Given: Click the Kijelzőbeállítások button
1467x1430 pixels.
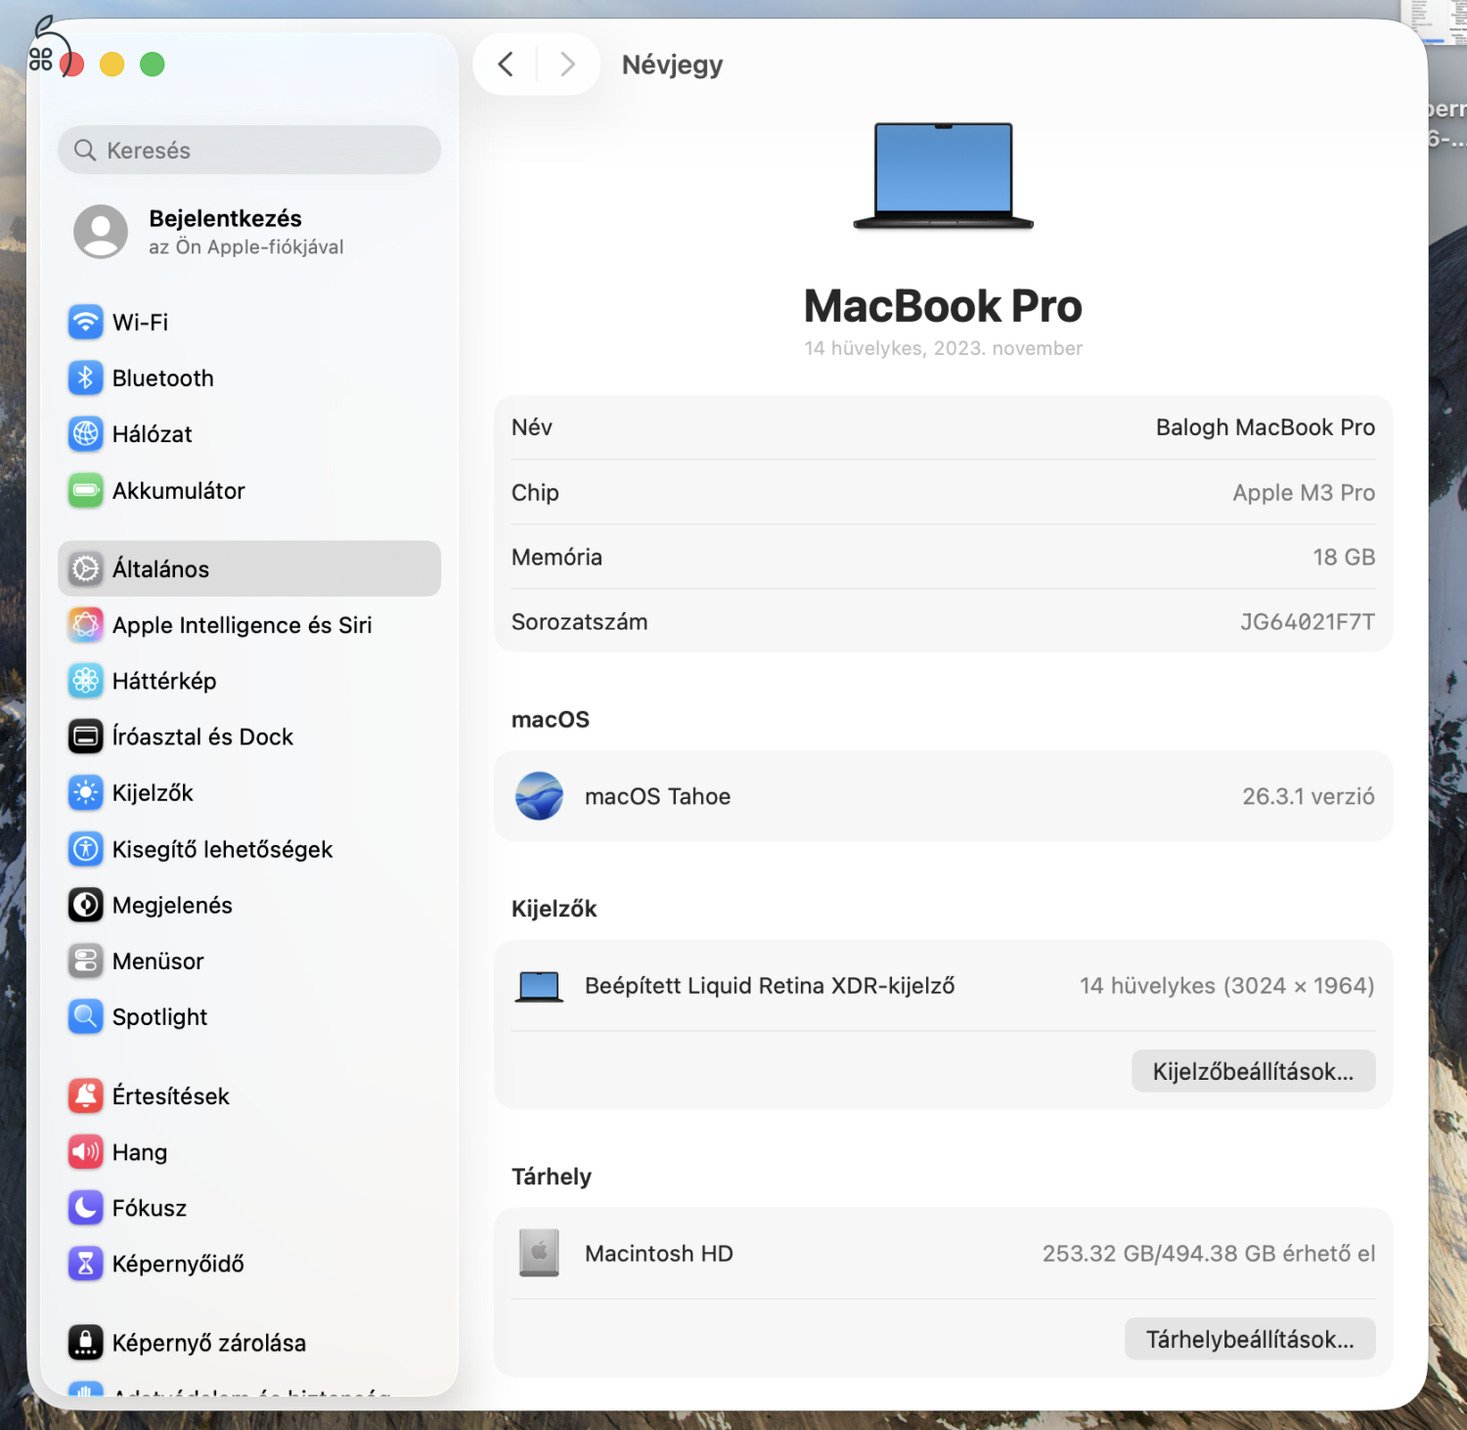Looking at the screenshot, I should point(1253,1071).
